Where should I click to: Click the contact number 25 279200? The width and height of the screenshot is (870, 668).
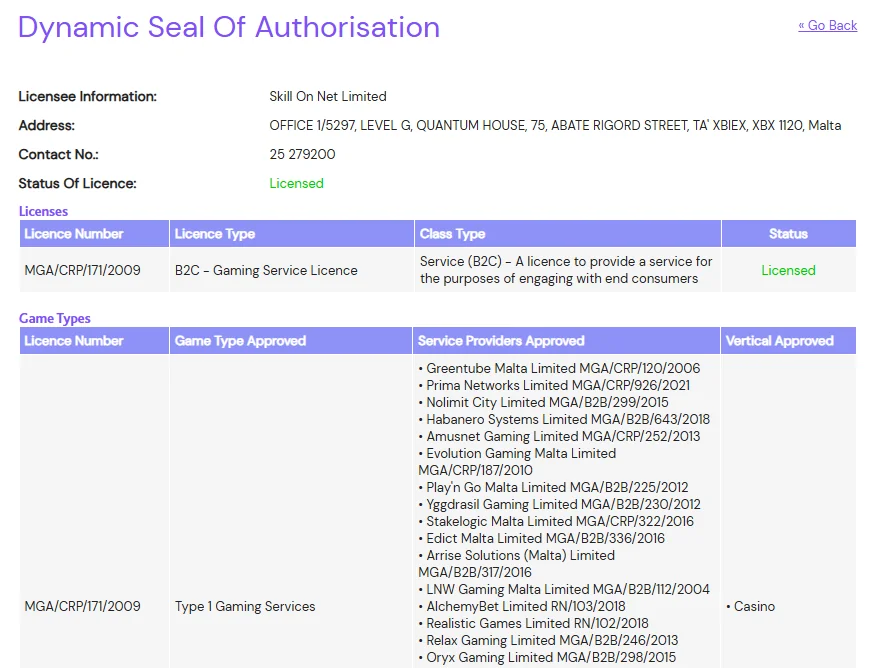(x=302, y=154)
